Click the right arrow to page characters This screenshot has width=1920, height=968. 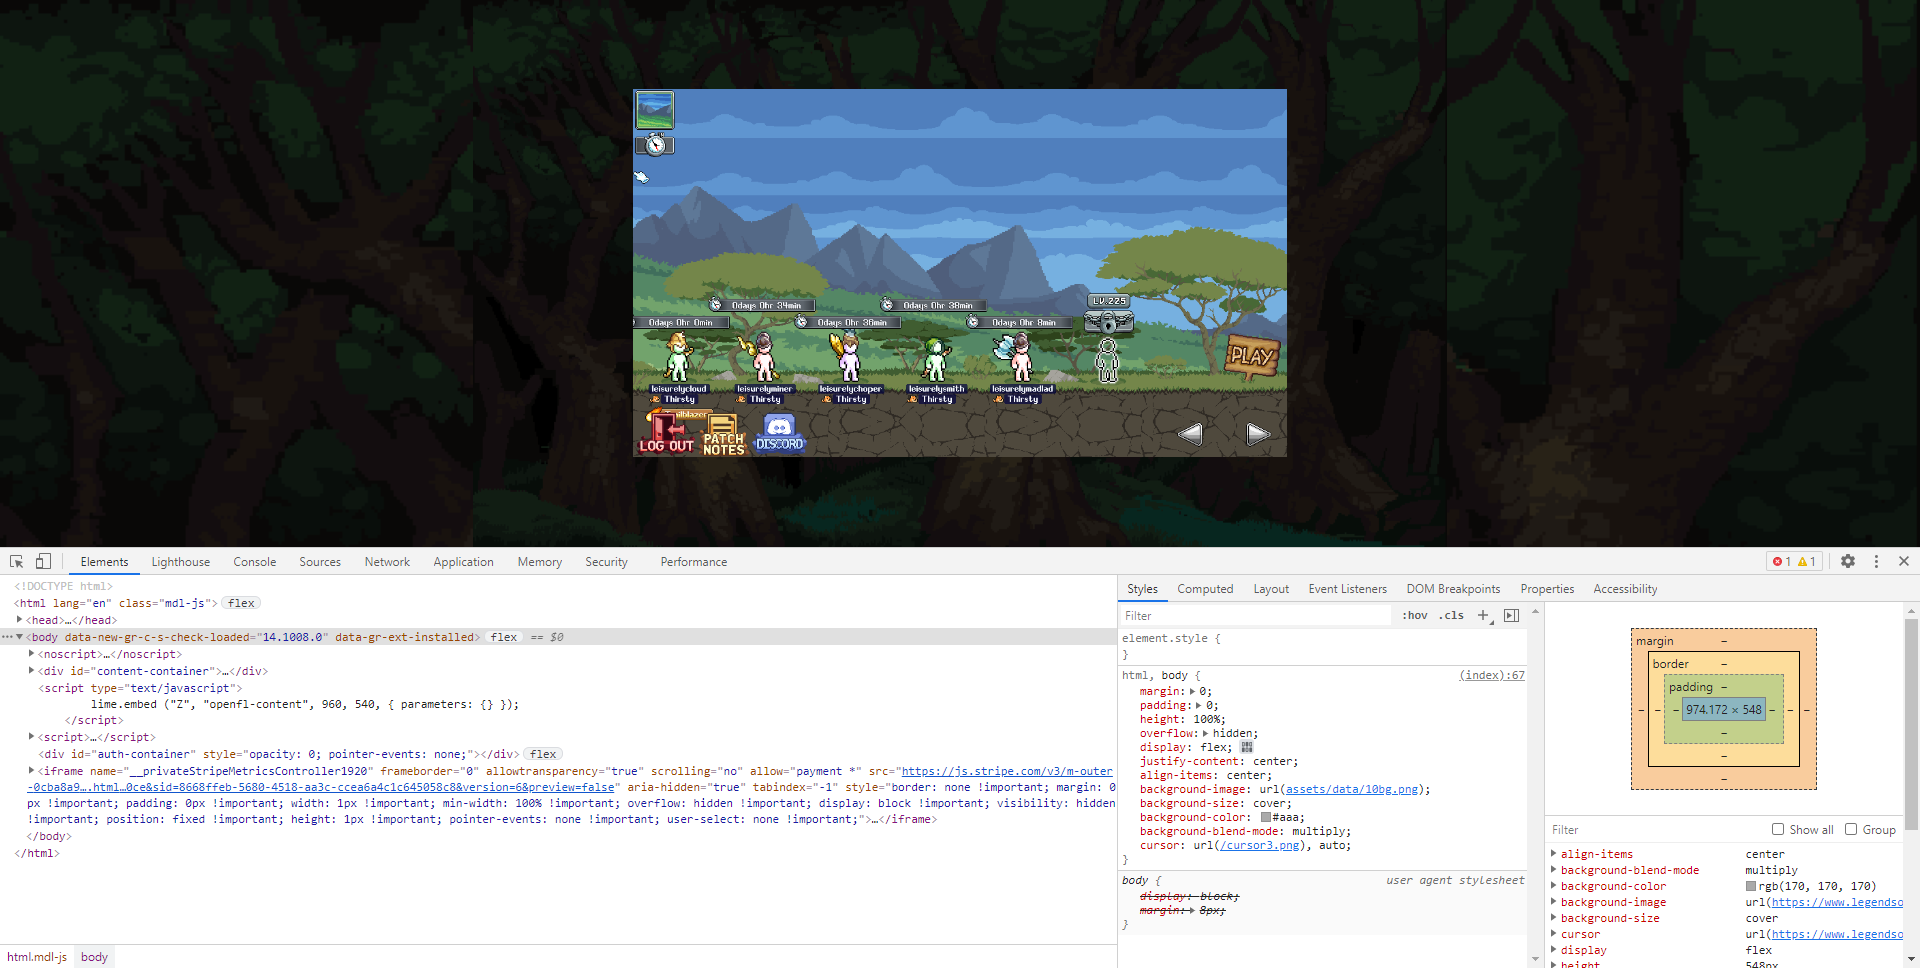pyautogui.click(x=1258, y=434)
